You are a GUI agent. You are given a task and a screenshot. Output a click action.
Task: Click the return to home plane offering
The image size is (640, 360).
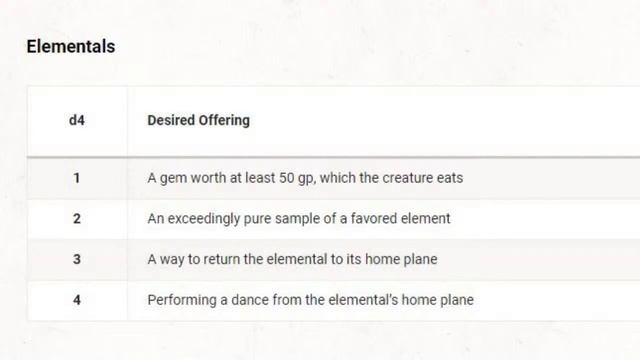[292, 259]
